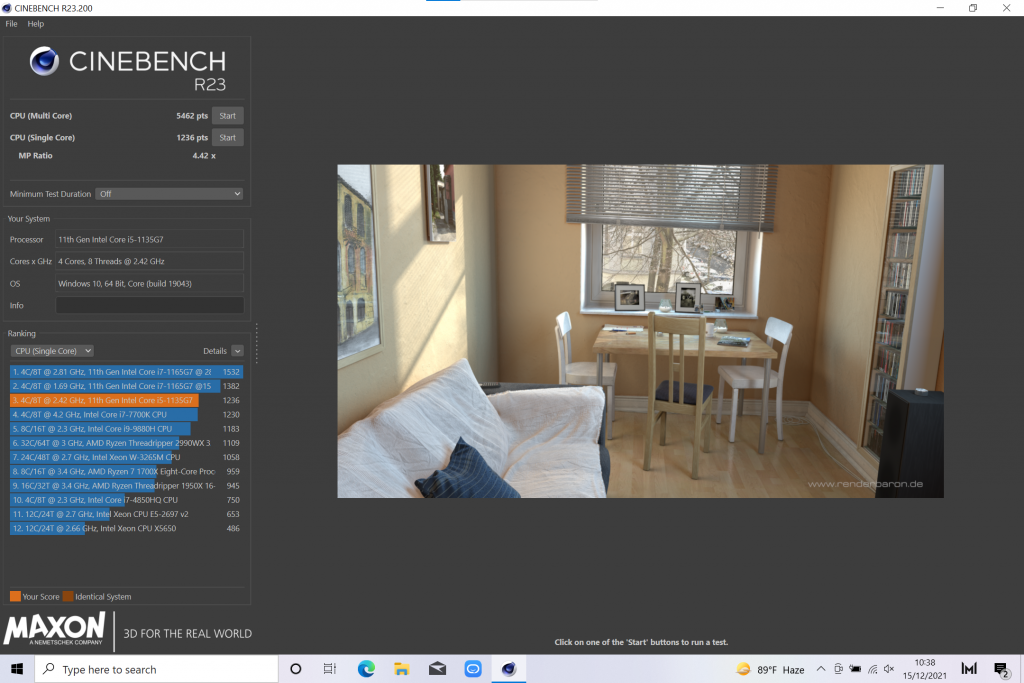Screen dimensions: 1024x683
Task: Select ranking row 11 Xeon E5-2697 v2
Action: coord(126,514)
